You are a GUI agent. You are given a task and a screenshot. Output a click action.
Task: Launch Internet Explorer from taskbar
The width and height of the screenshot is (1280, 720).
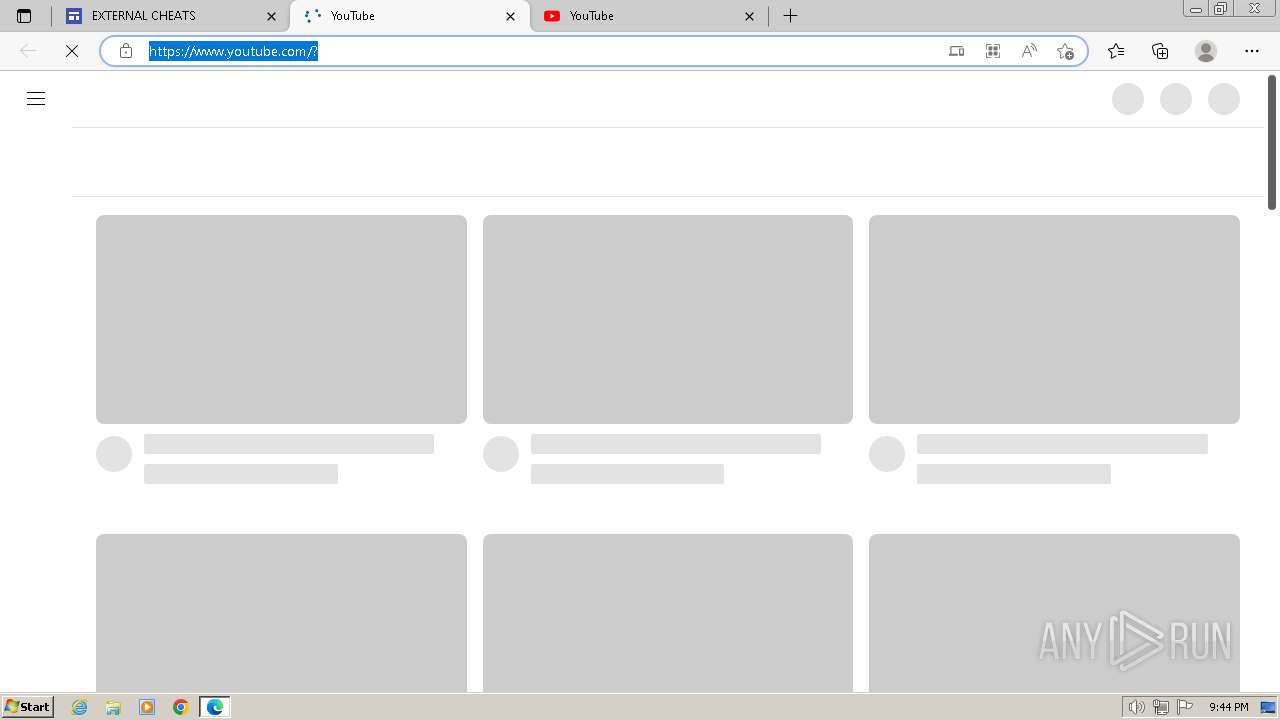coord(80,707)
